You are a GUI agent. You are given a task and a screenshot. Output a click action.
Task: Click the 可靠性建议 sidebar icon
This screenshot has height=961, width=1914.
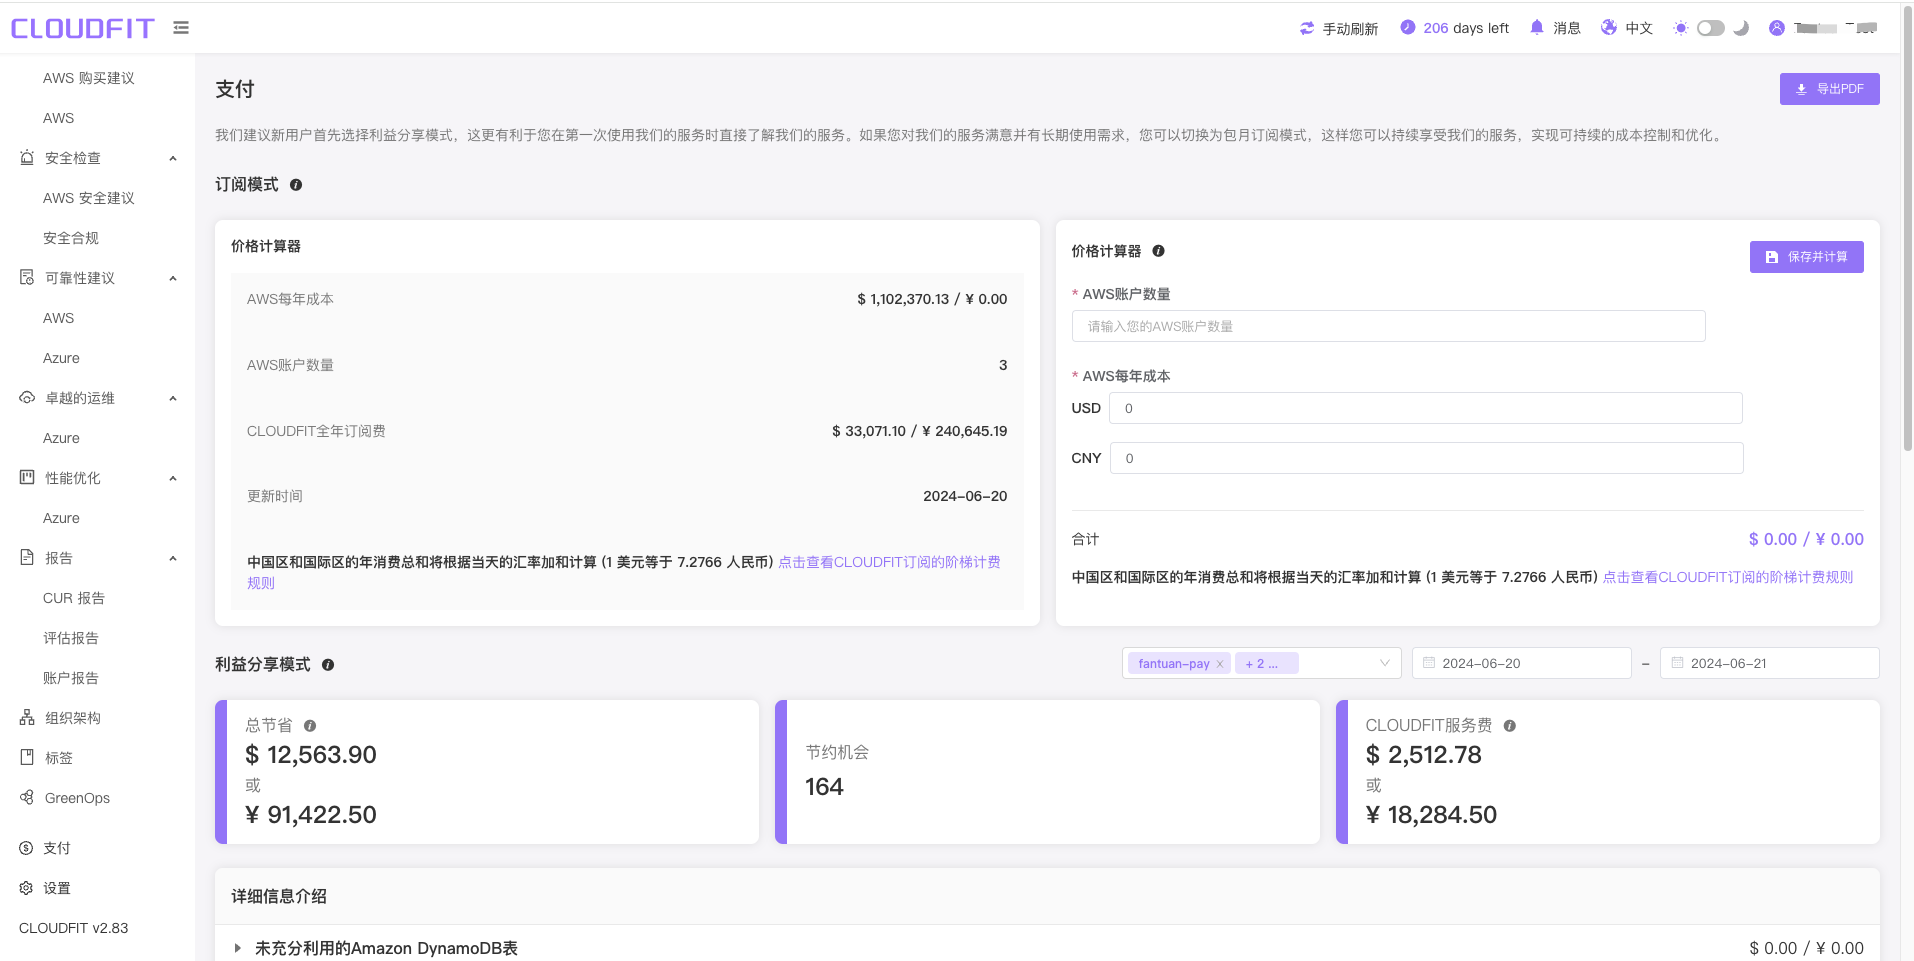coord(27,278)
